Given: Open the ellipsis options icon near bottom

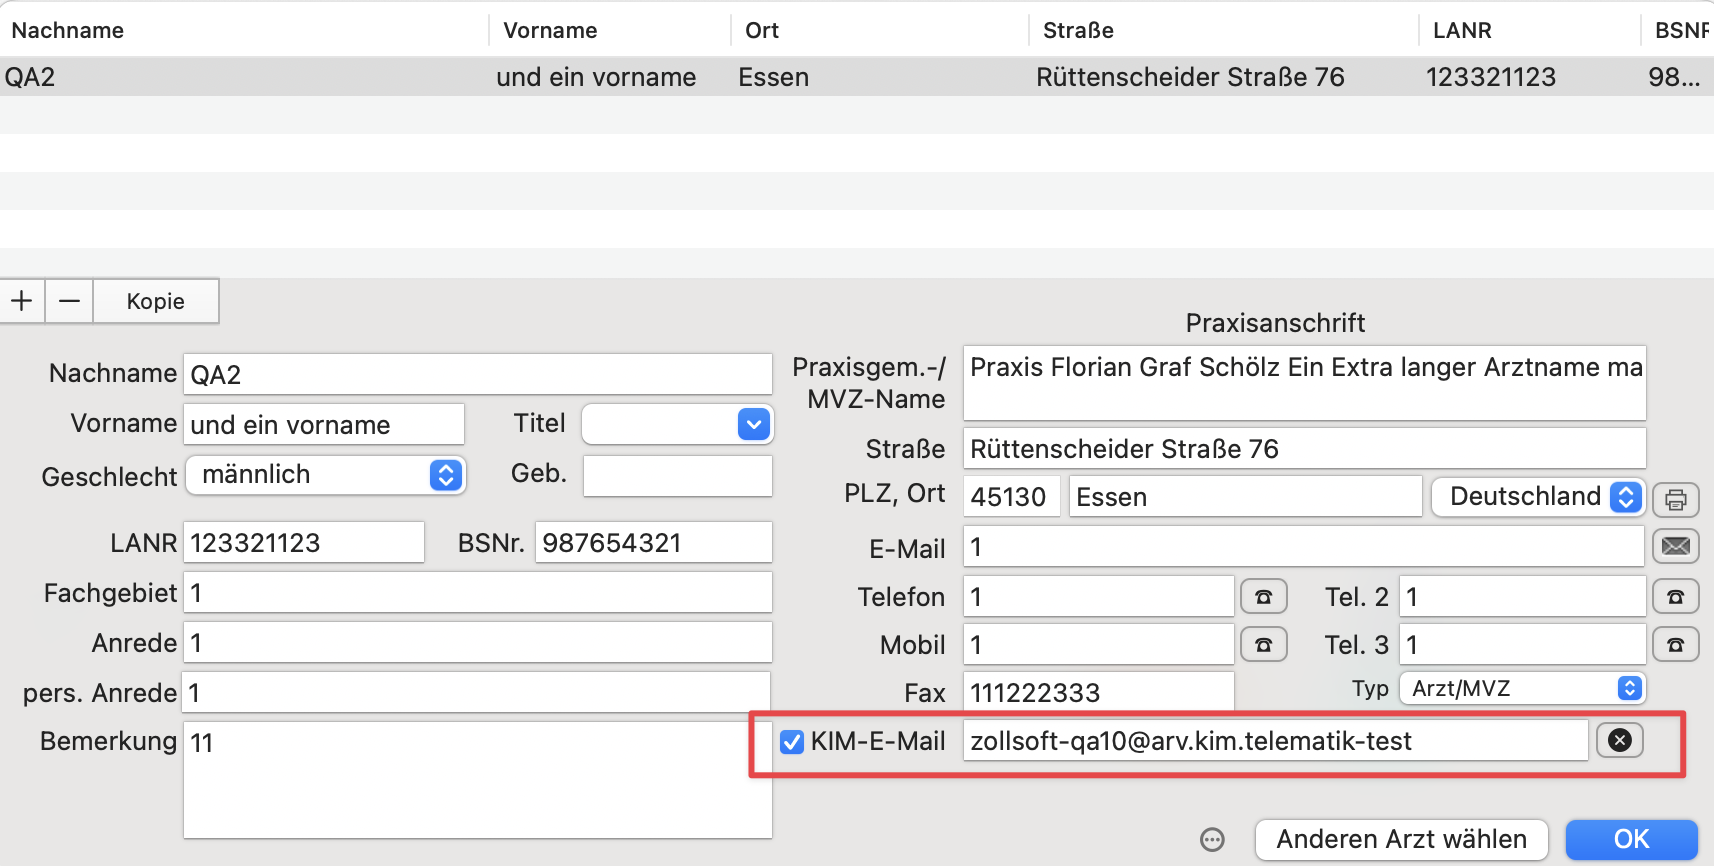Looking at the screenshot, I should [x=1212, y=839].
